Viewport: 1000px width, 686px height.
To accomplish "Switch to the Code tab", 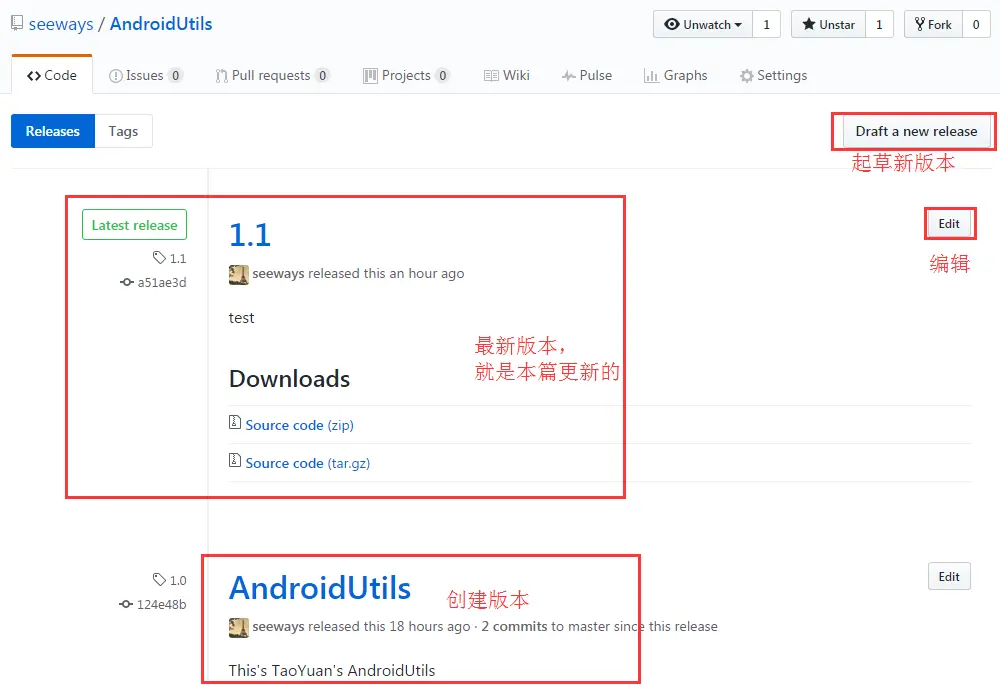I will coord(52,75).
